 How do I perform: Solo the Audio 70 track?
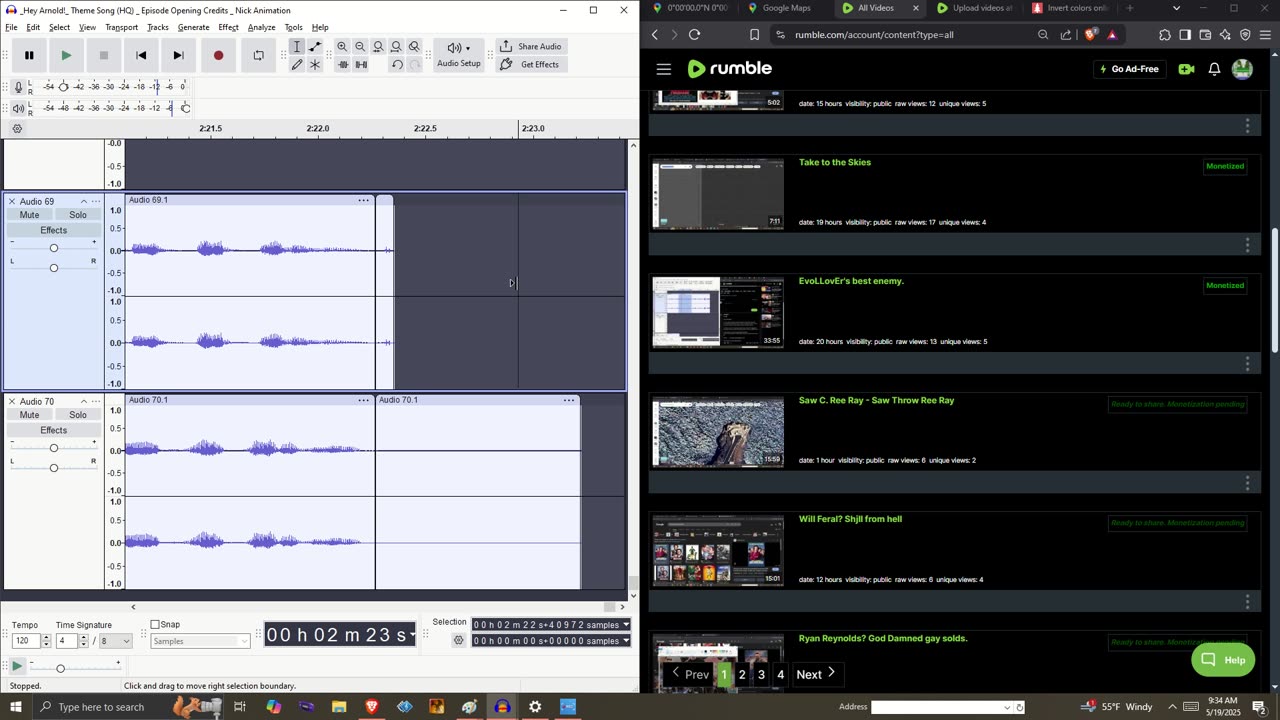click(x=78, y=415)
